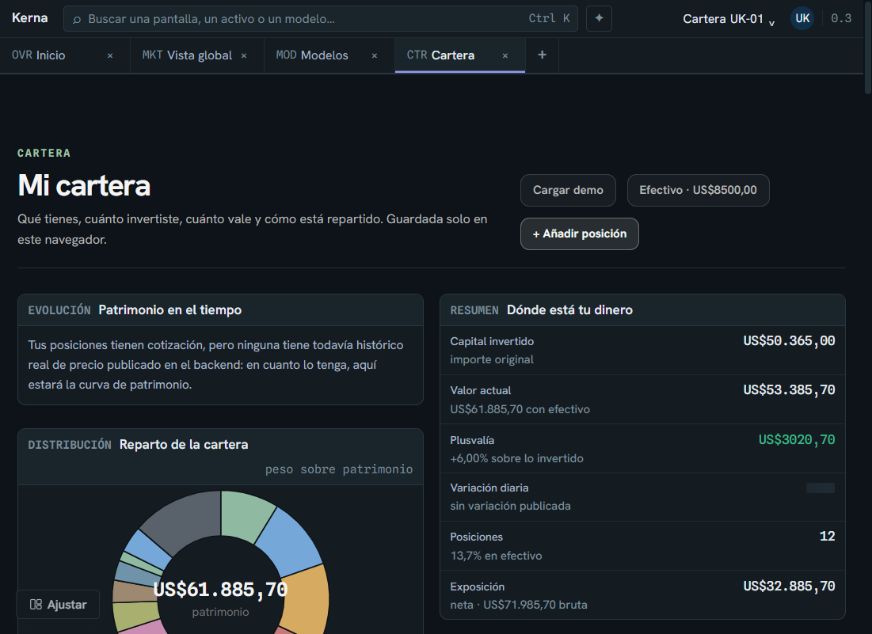Click the page vertical scrollbar
The height and width of the screenshot is (634, 872).
[868, 48]
